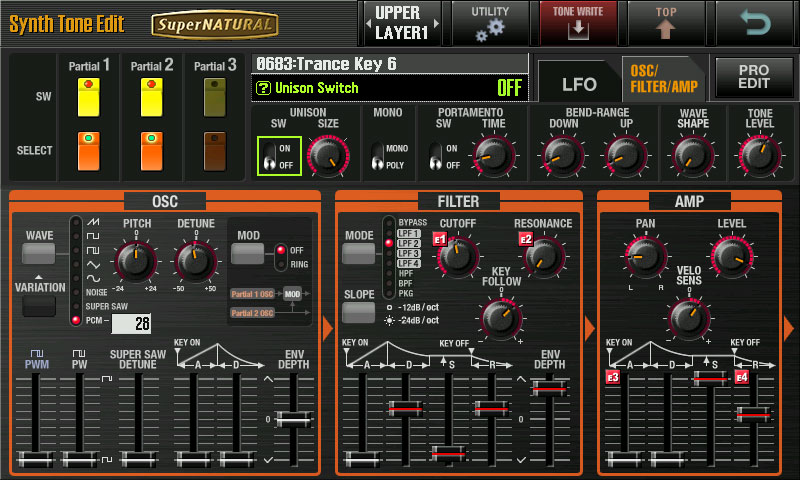Expand OSC panel with orange arrow
The height and width of the screenshot is (480, 800).
(328, 329)
